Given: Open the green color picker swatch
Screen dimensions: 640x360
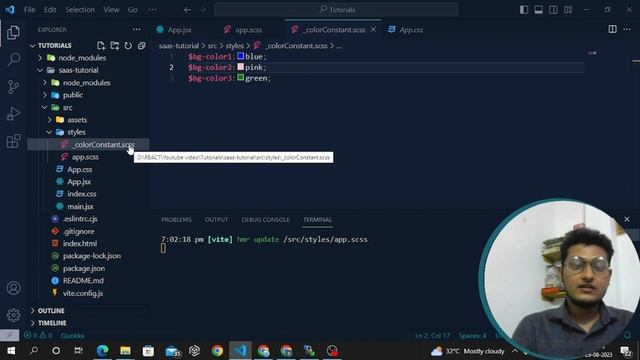Looking at the screenshot, I should [240, 78].
